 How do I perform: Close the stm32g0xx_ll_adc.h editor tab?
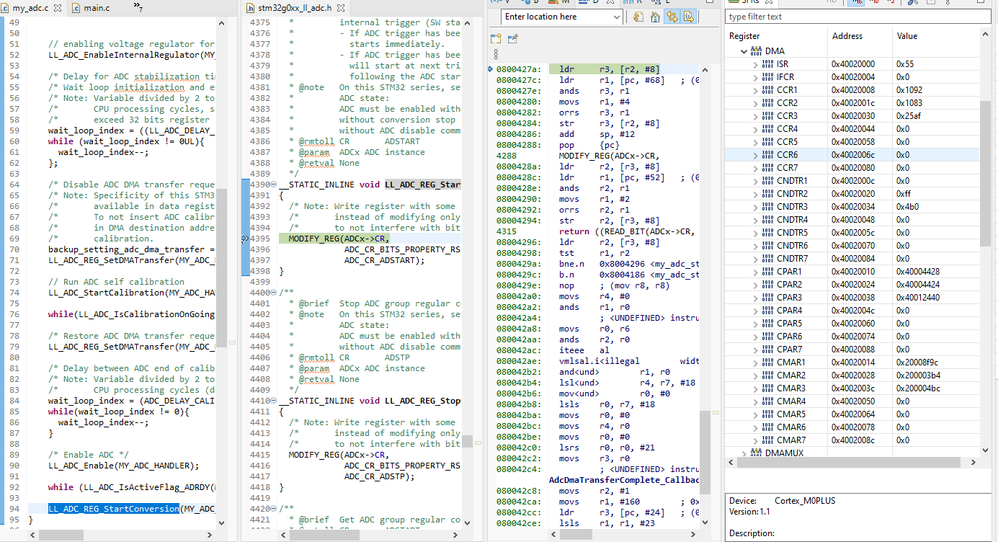341,8
